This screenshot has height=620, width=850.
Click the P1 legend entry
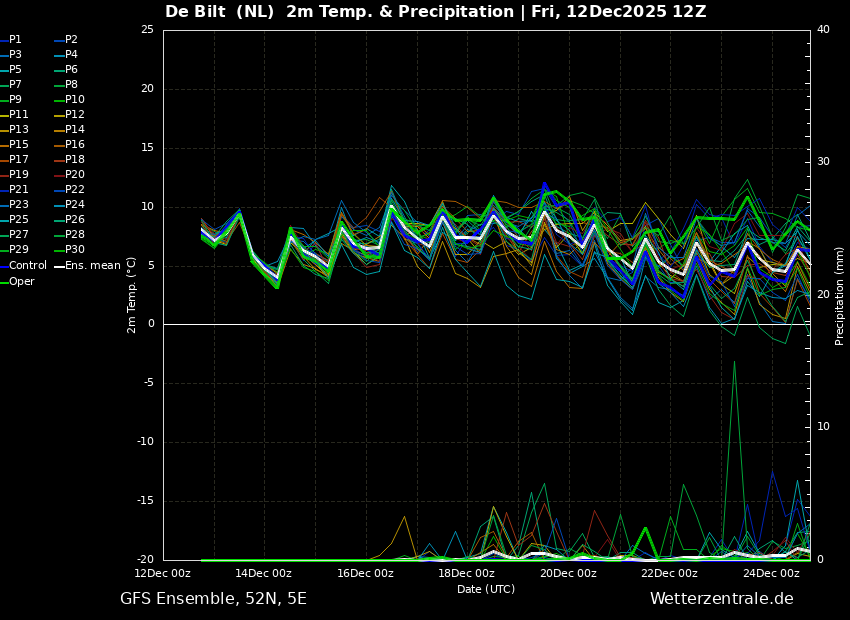(11, 40)
